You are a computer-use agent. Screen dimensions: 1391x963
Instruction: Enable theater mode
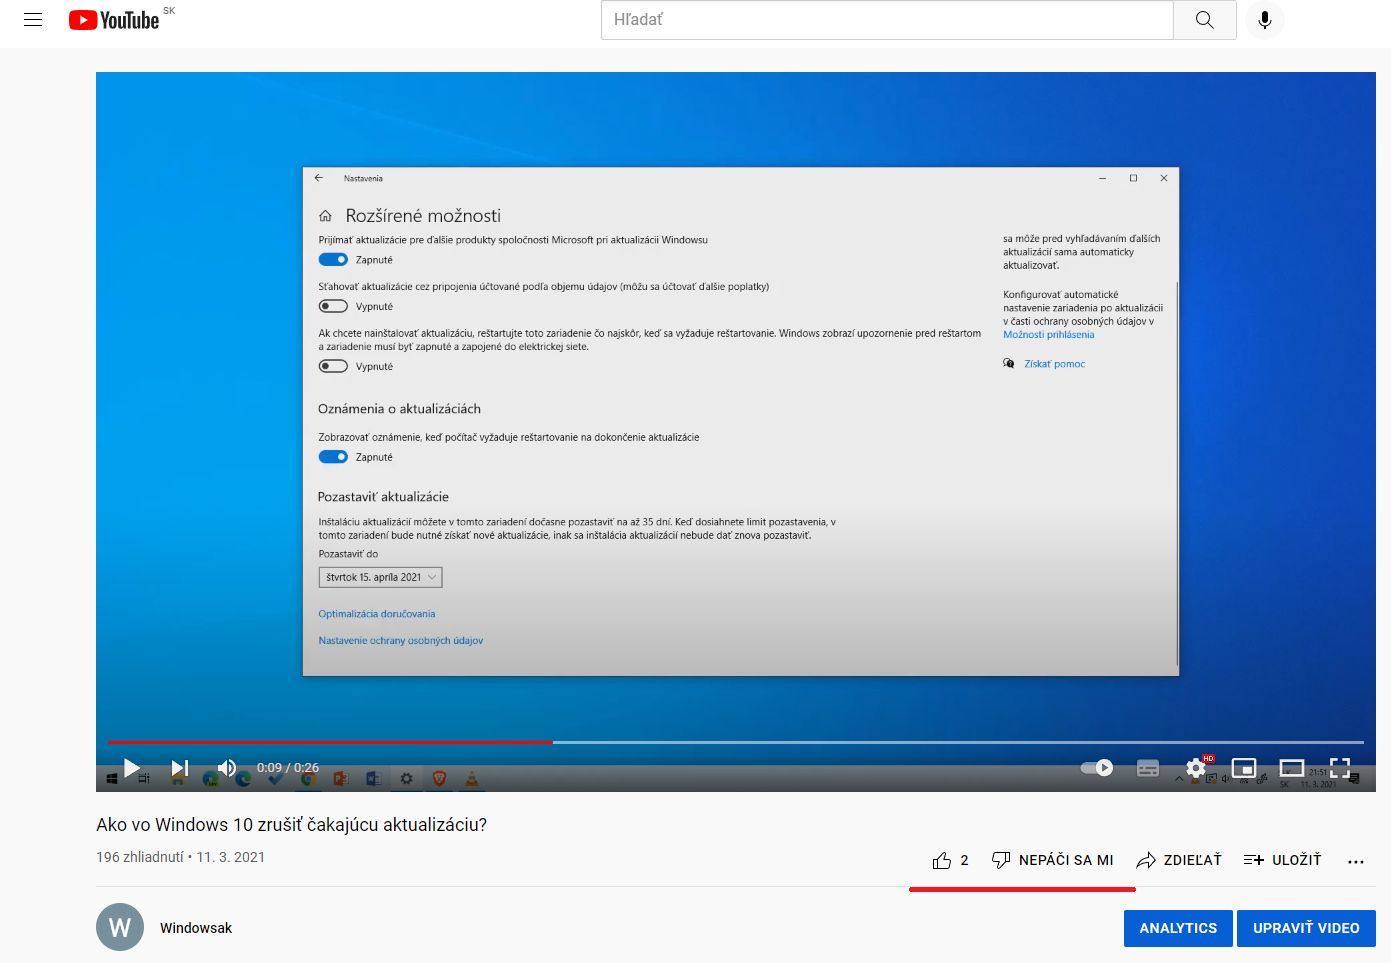[x=1292, y=768]
